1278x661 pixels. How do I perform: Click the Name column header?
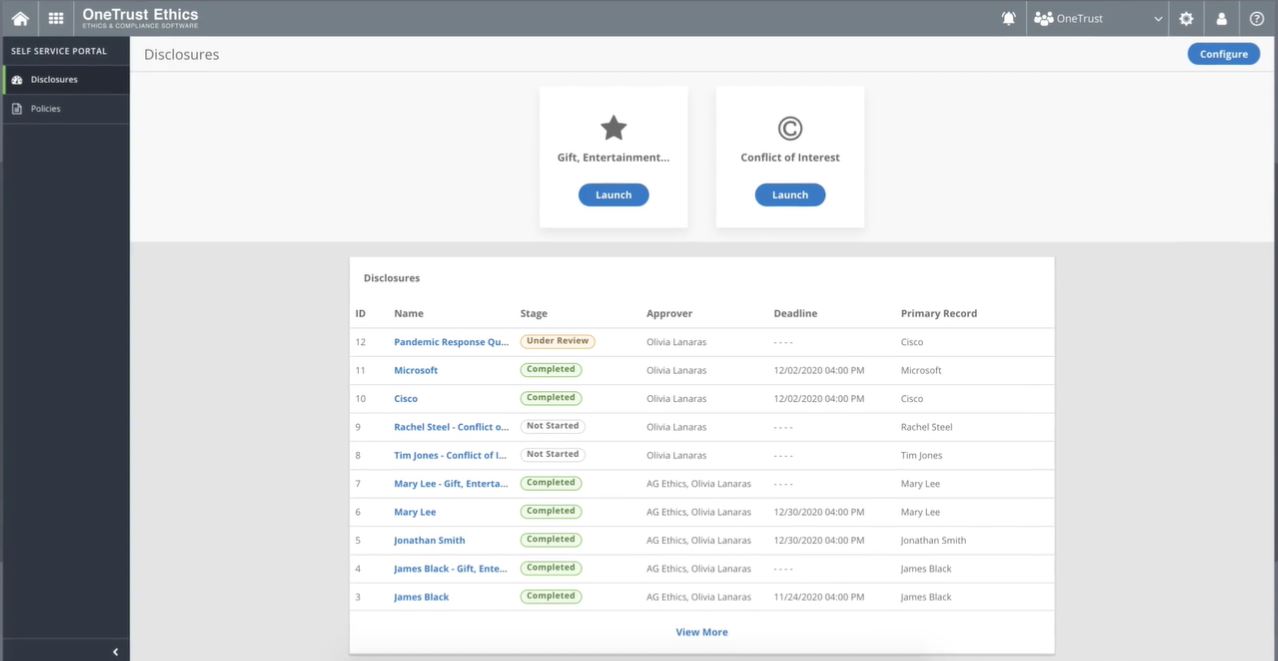409,313
